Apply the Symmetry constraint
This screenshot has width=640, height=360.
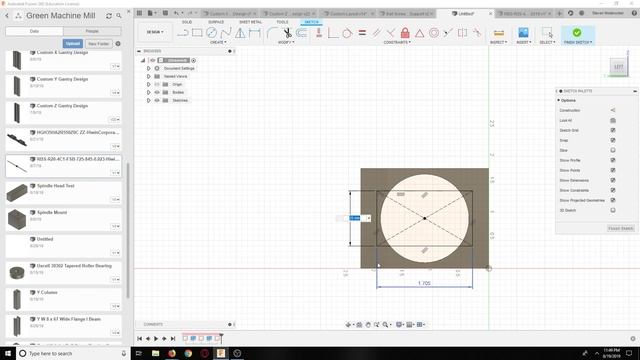coord(462,33)
